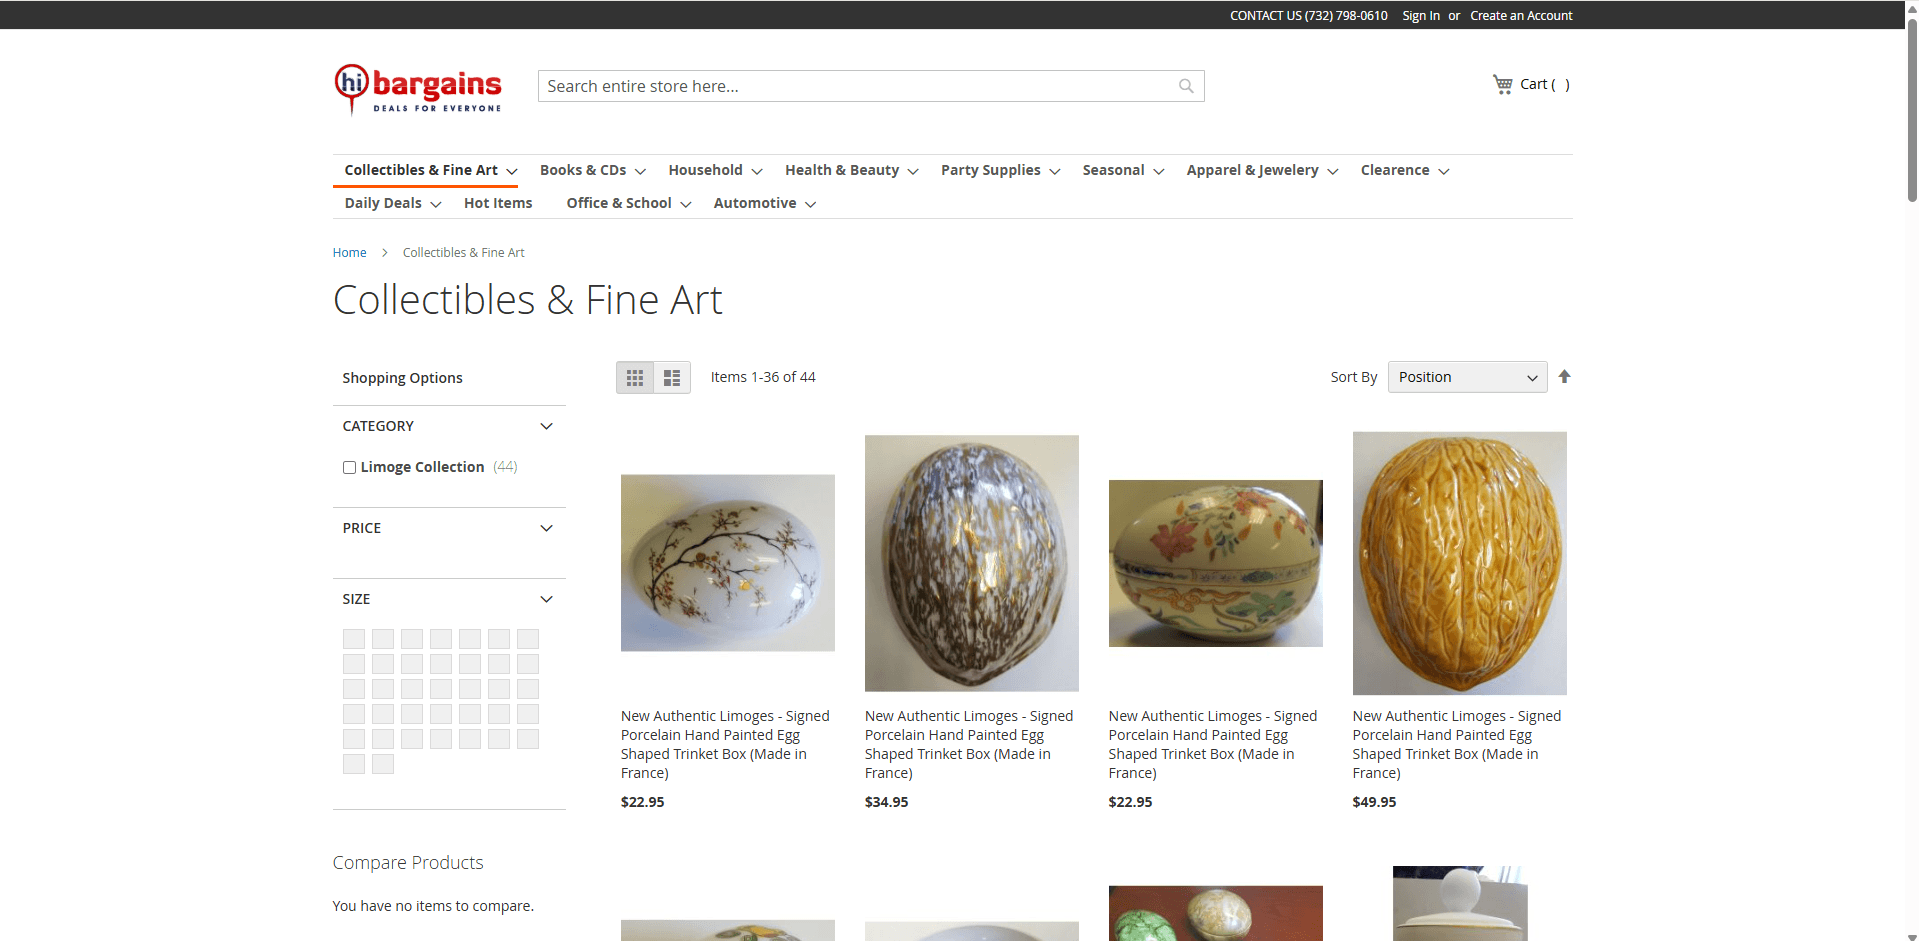Click the hi bargains logo
Image resolution: width=1919 pixels, height=941 pixels.
[x=418, y=89]
